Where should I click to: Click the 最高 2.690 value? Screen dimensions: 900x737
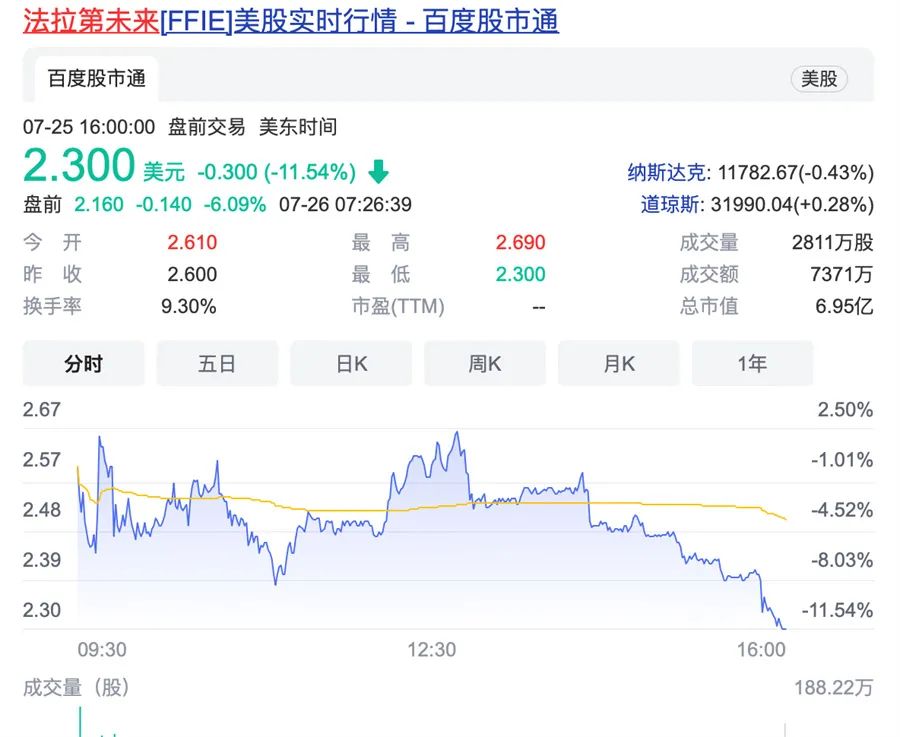click(520, 243)
